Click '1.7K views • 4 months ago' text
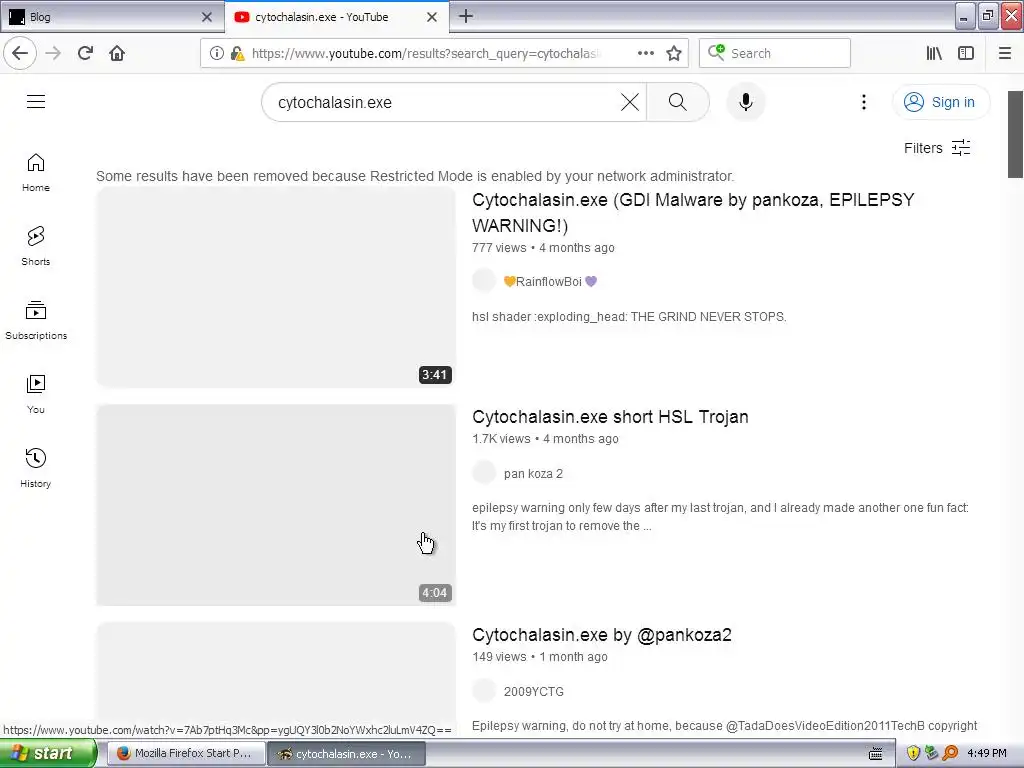 tap(545, 439)
